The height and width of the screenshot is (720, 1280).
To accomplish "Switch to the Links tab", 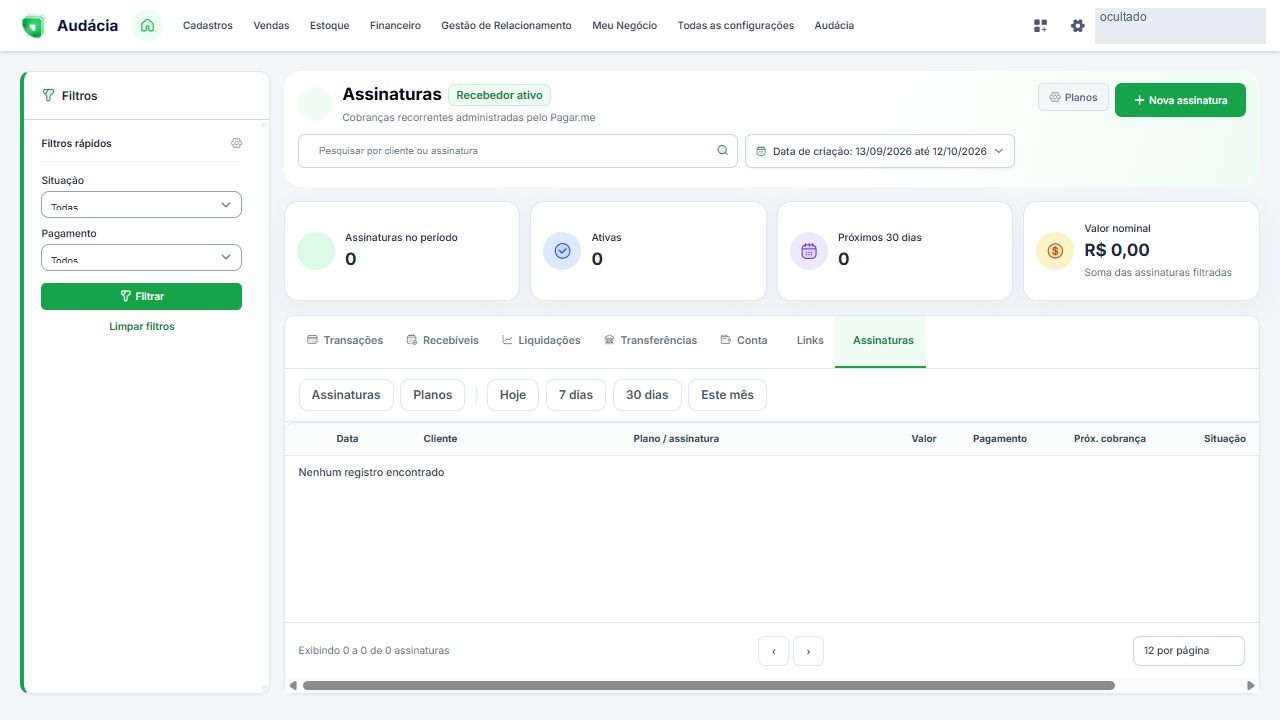I will (x=810, y=341).
